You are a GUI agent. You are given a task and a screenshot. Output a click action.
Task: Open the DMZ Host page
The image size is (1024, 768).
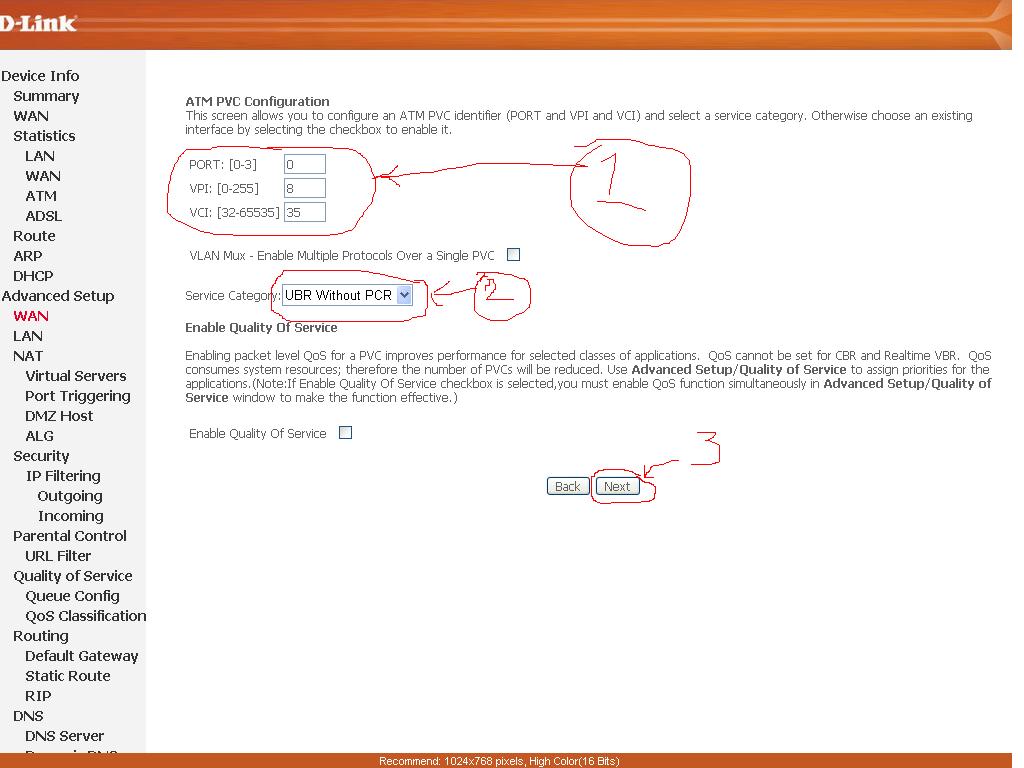(59, 416)
